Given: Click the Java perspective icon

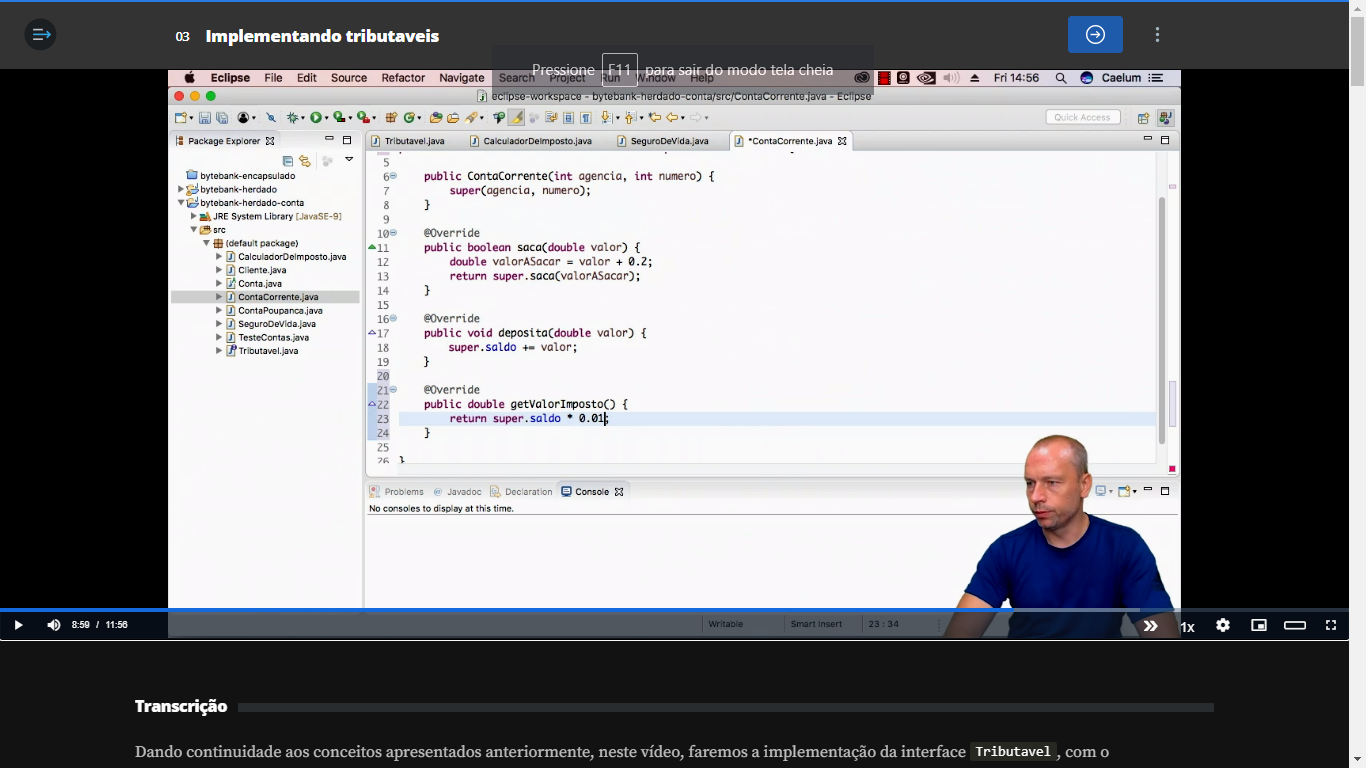Looking at the screenshot, I should click(1165, 118).
